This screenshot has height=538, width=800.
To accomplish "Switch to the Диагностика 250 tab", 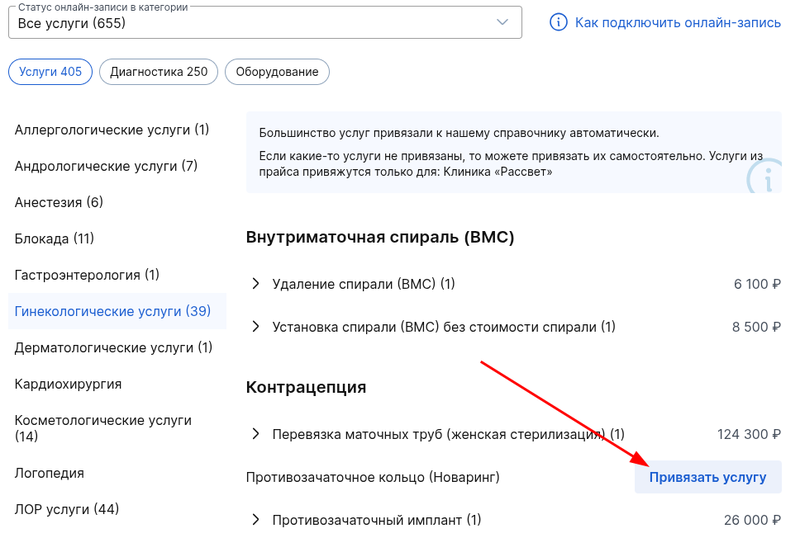I will pos(159,72).
